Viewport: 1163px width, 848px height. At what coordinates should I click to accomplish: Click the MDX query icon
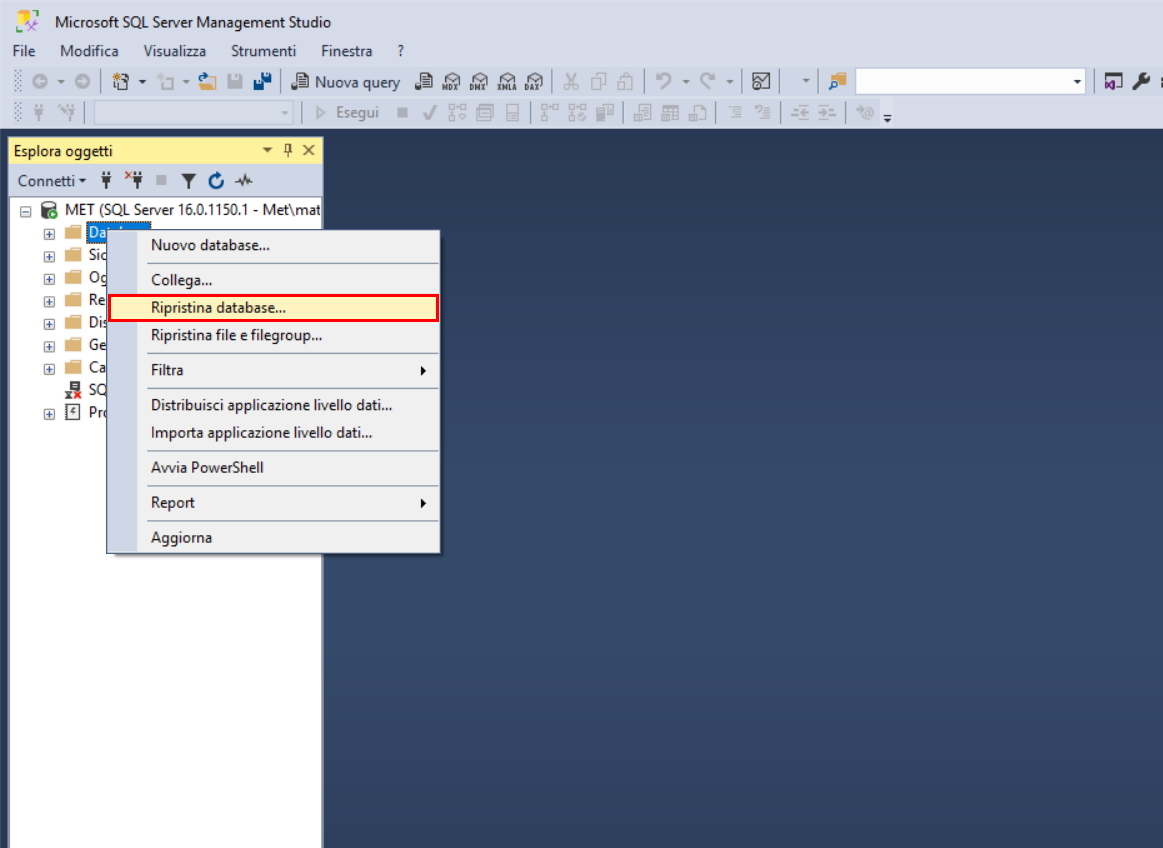[451, 82]
